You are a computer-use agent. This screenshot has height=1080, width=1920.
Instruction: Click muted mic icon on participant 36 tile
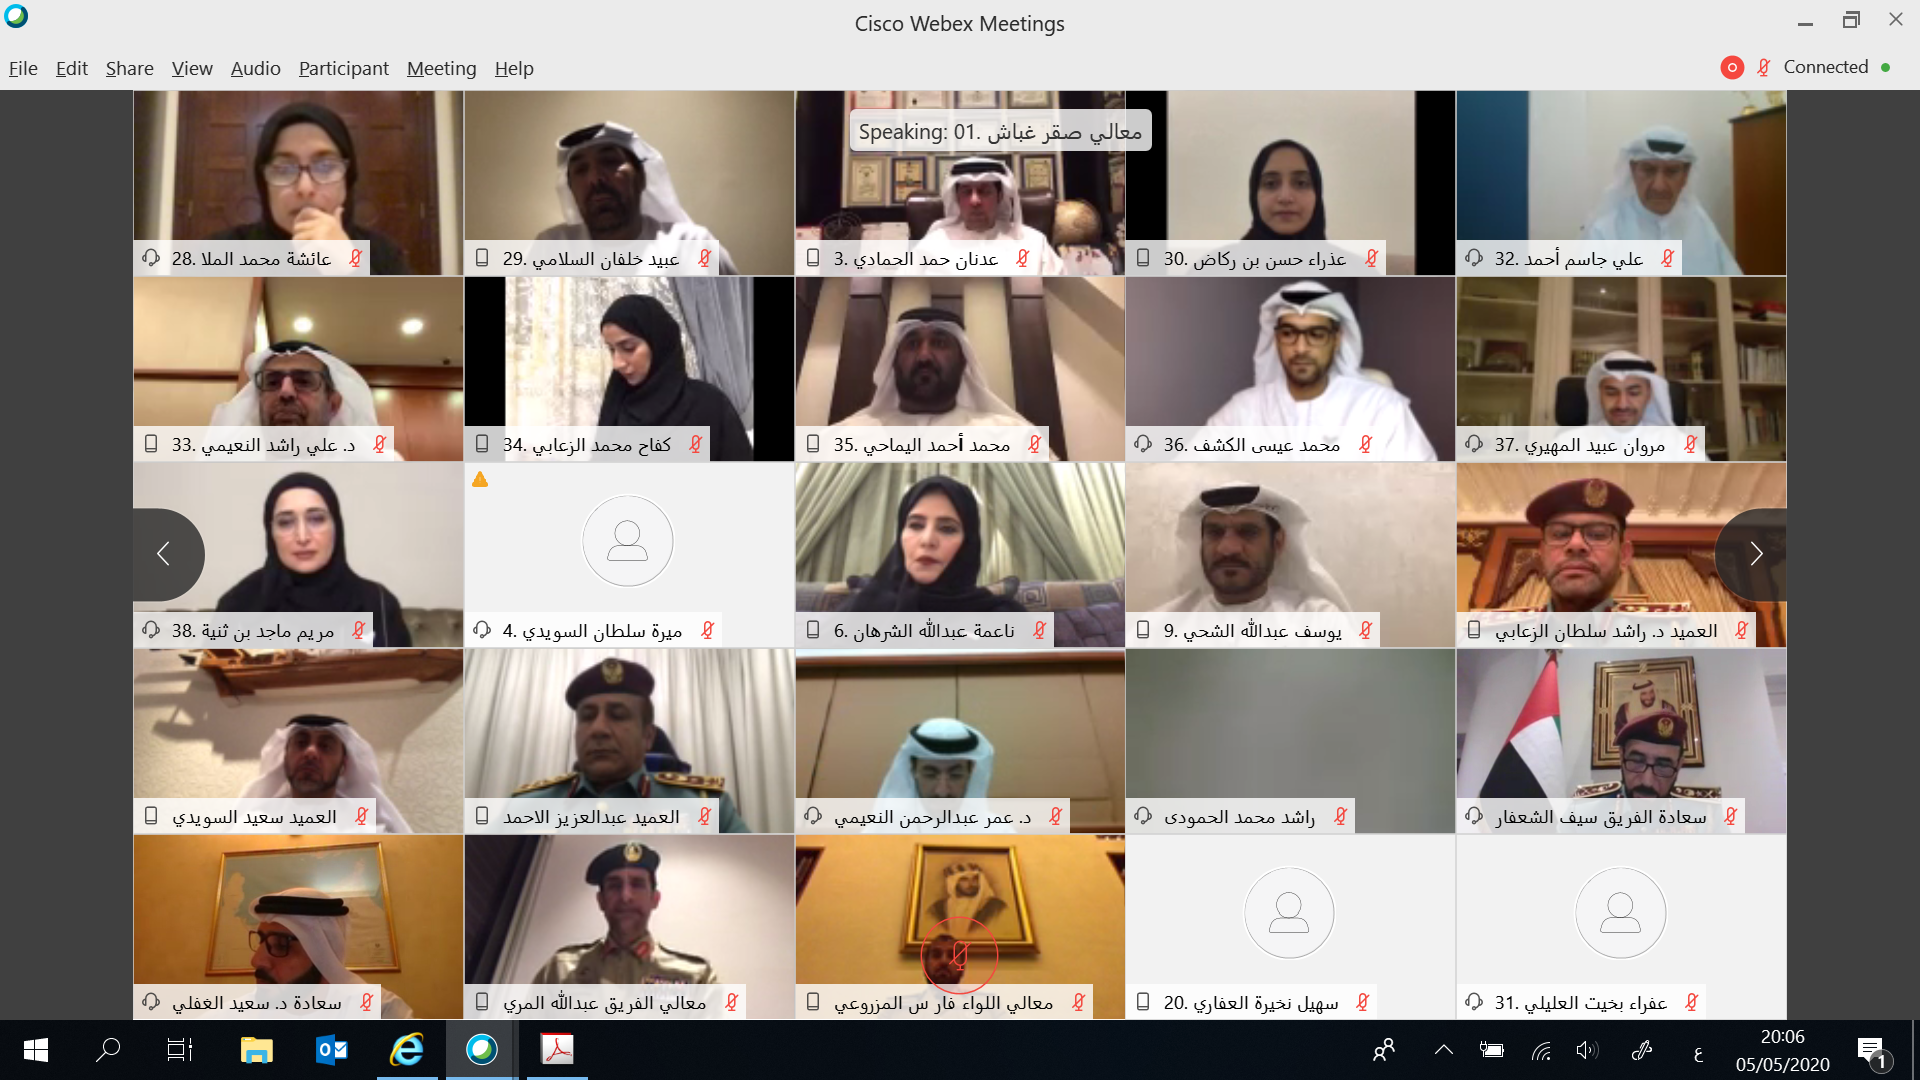coord(1365,444)
